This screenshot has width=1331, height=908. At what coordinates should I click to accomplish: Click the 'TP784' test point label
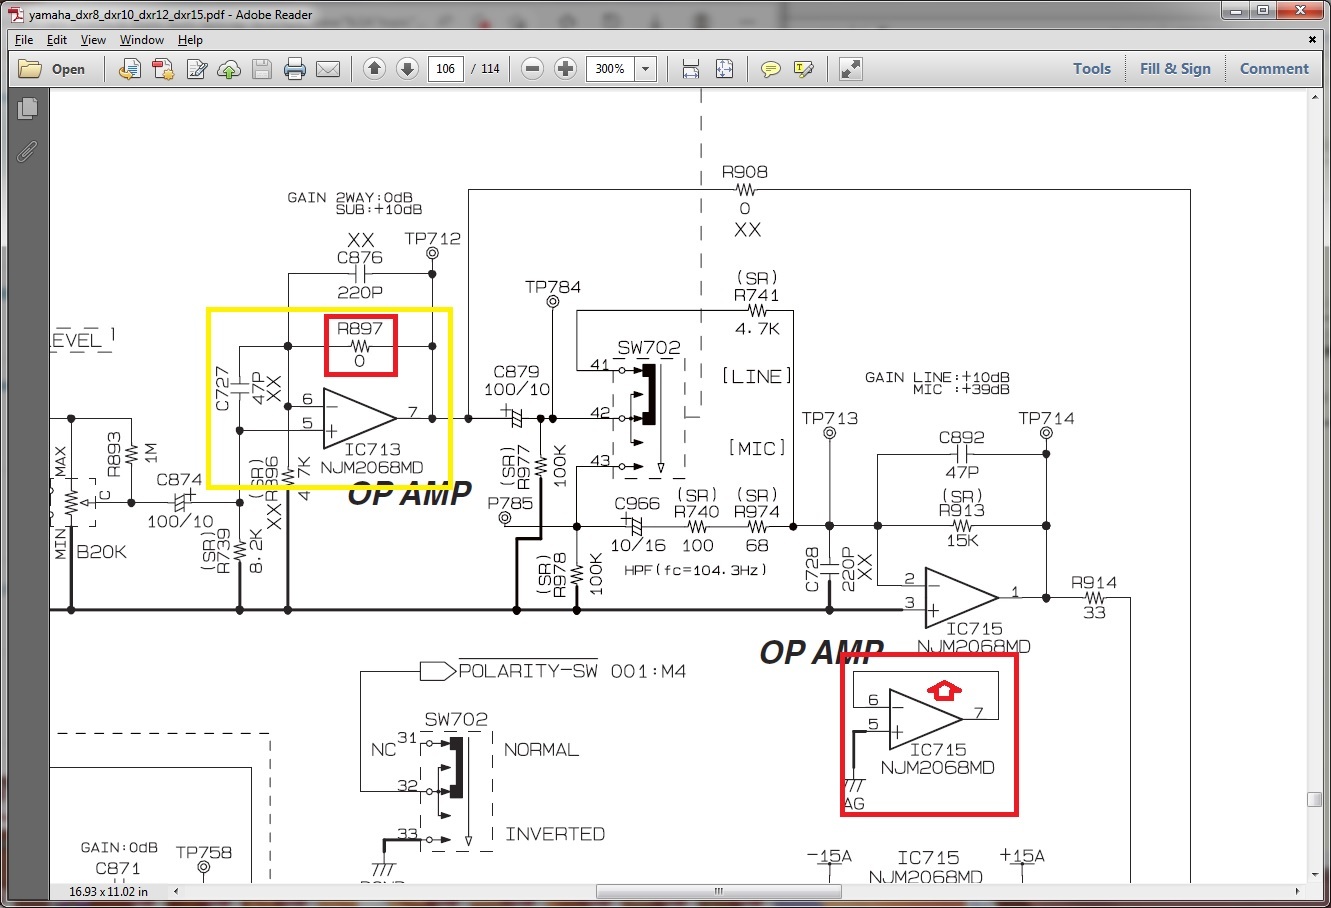tap(553, 287)
